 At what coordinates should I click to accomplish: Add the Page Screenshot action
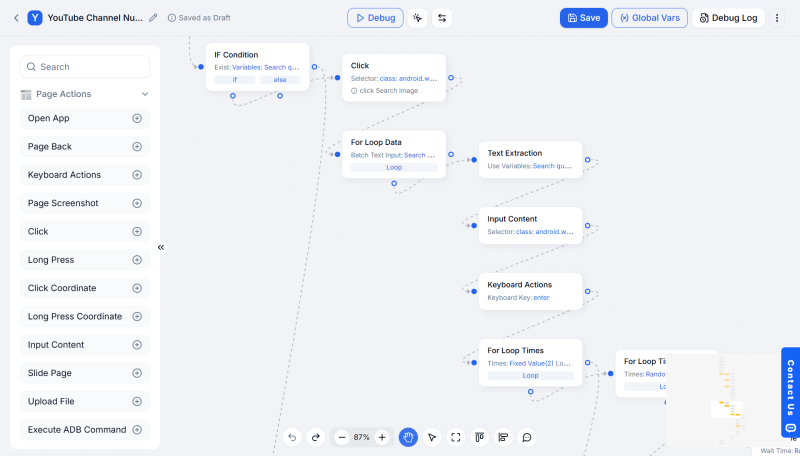[x=137, y=203]
